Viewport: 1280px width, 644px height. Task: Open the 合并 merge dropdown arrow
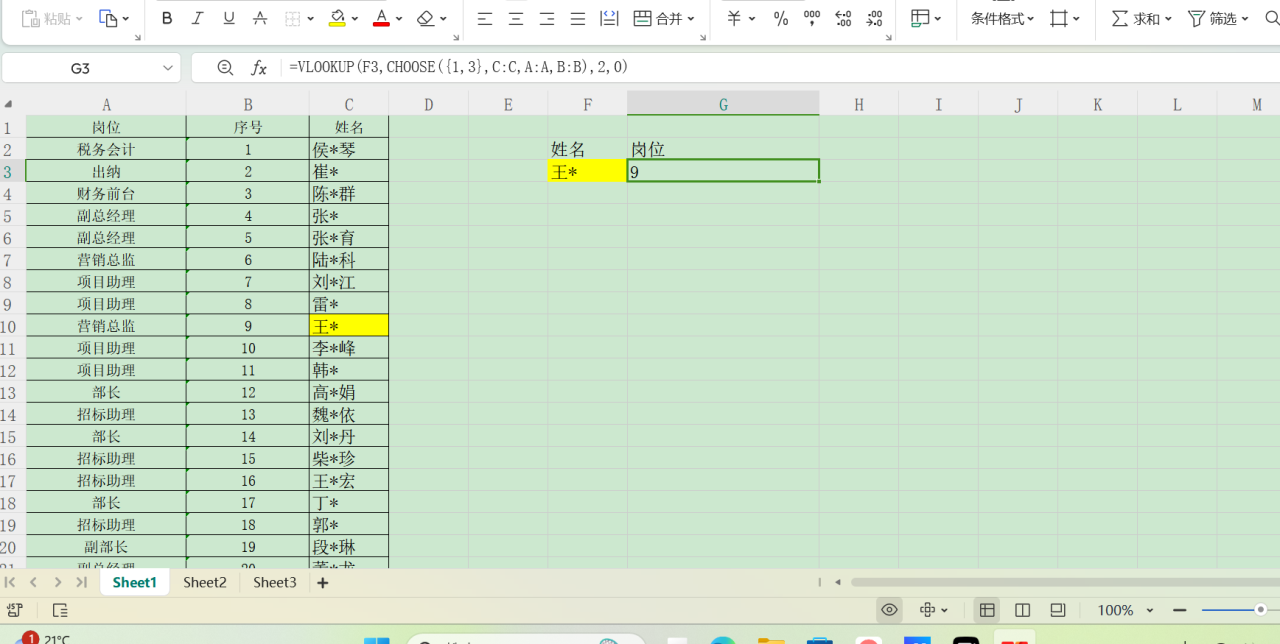tap(691, 19)
